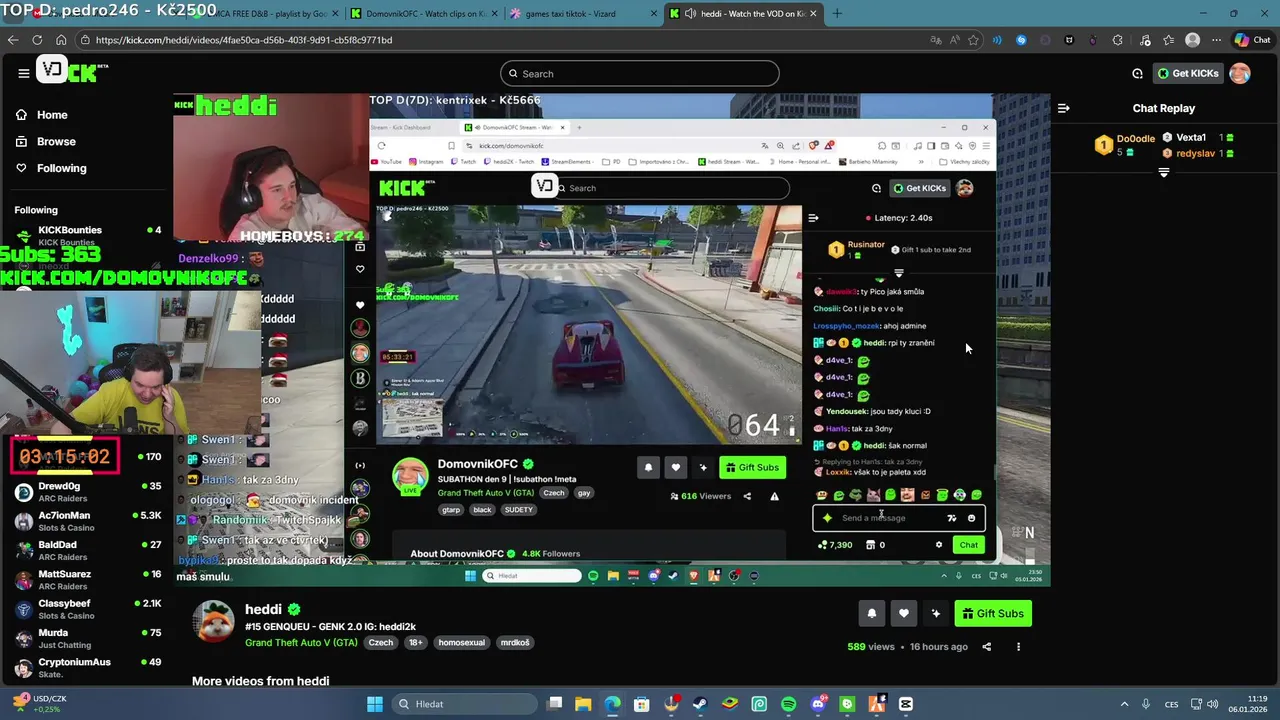The width and height of the screenshot is (1280, 720).
Task: Open Following in Kick sidebar
Action: point(51,168)
